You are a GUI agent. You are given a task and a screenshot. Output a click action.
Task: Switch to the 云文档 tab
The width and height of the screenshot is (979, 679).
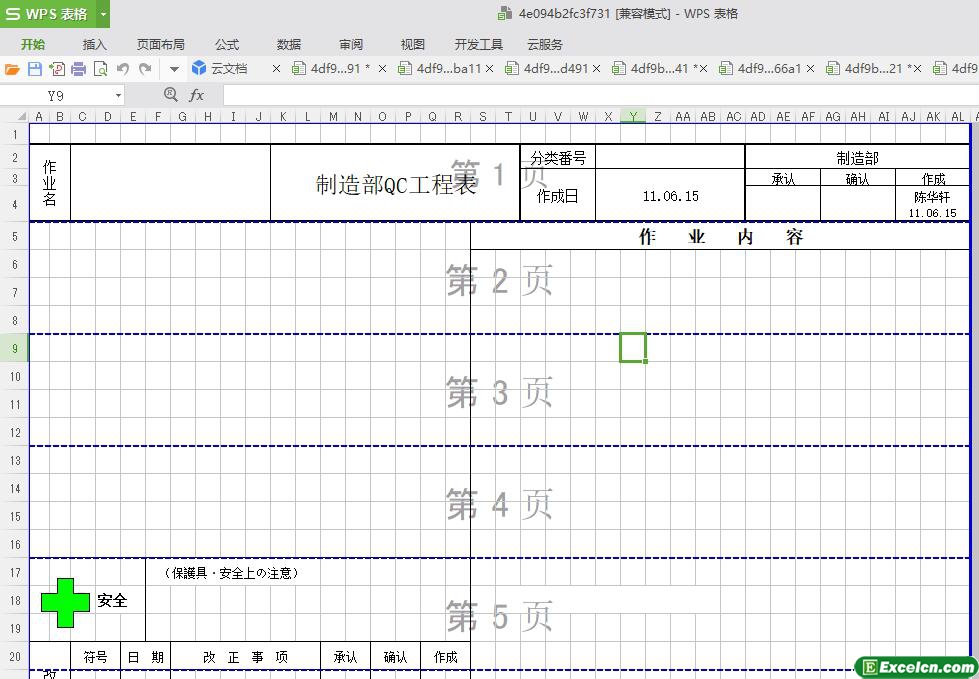[228, 69]
